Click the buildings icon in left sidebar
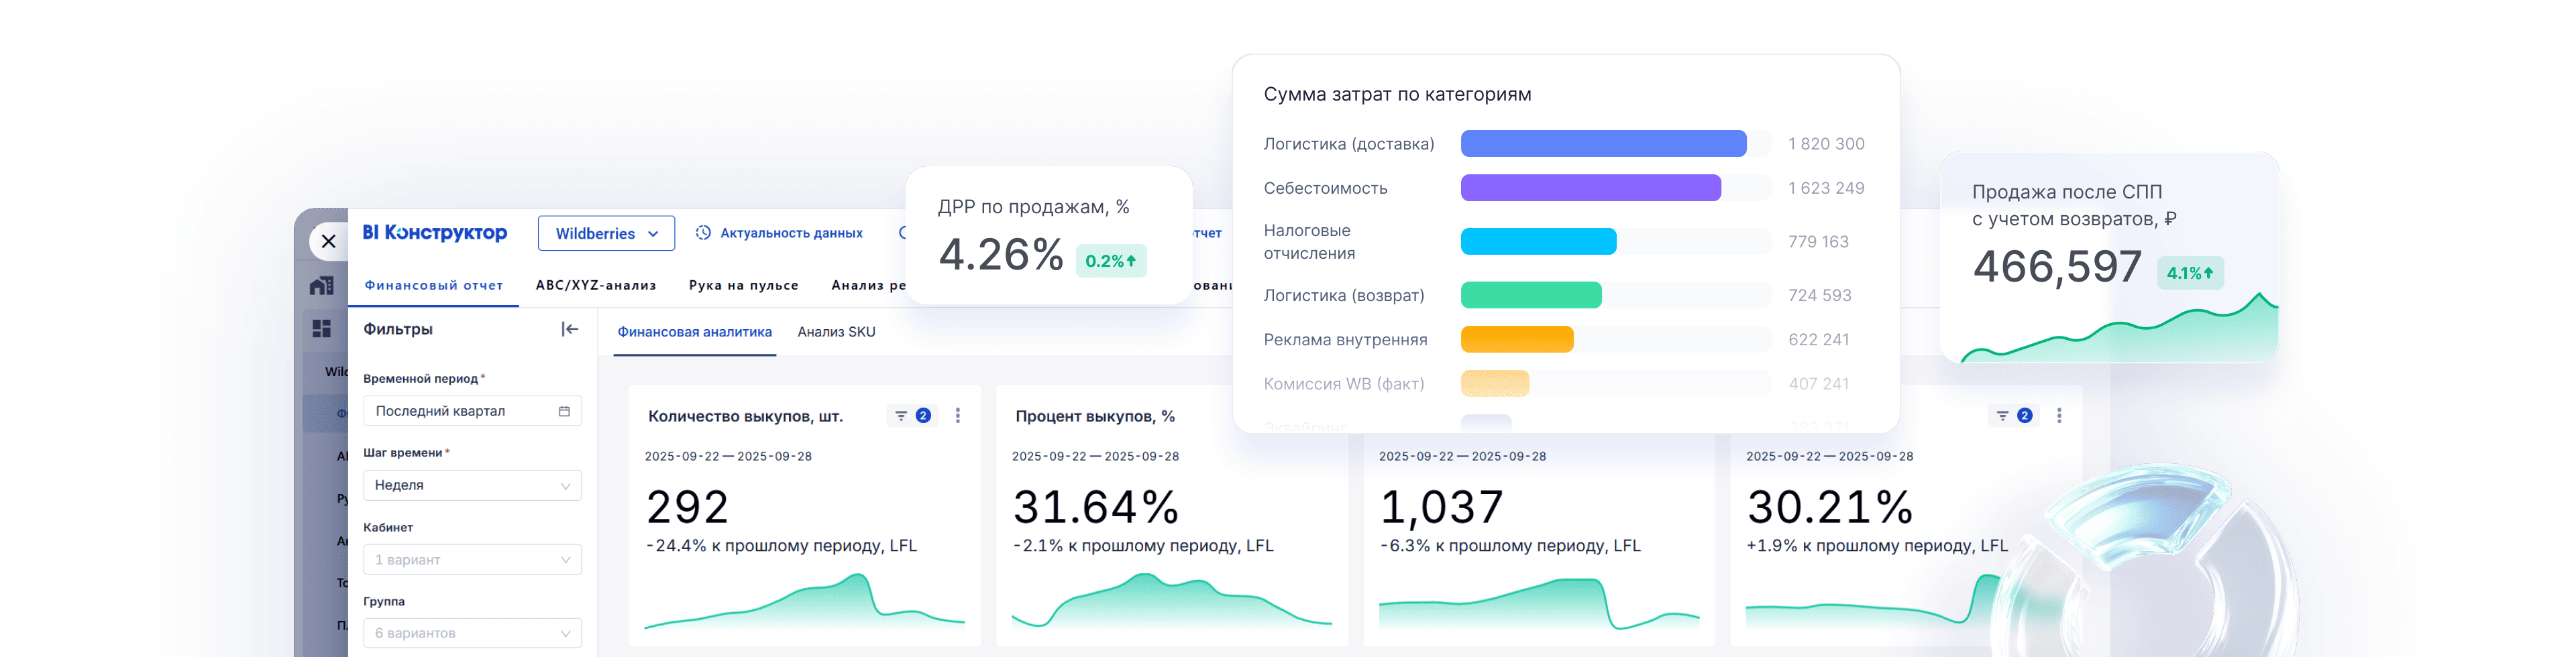This screenshot has width=2576, height=657. [321, 286]
